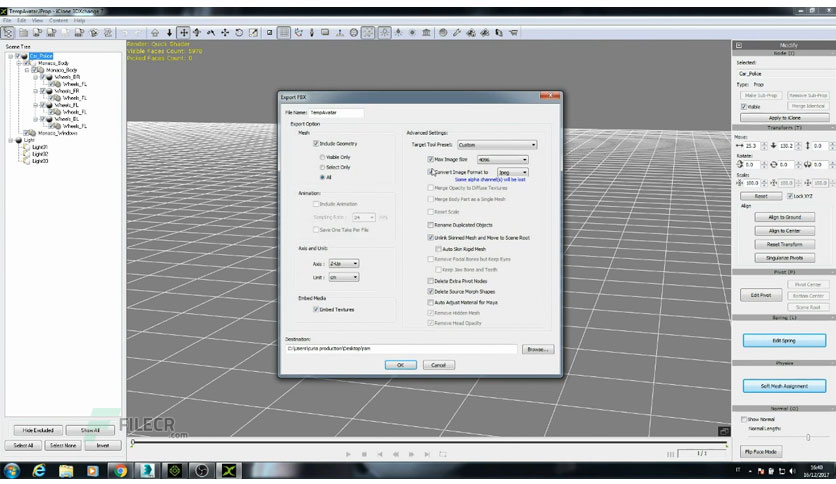Screen dimensions: 836x484
Task: Enable Rename Duplicated Objects checkbox
Action: [x=430, y=225]
